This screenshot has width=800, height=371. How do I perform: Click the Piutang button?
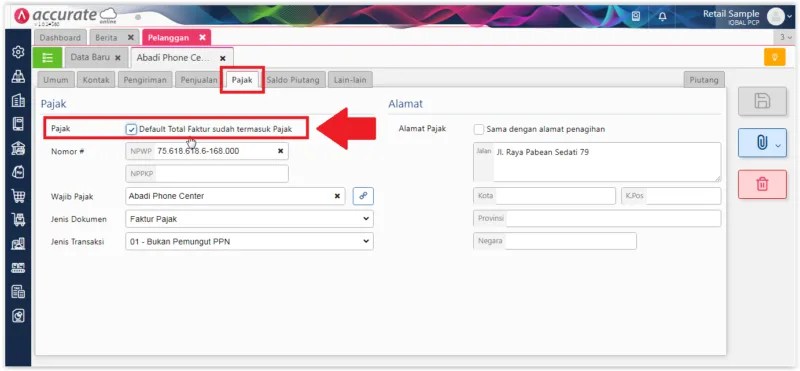[x=704, y=80]
